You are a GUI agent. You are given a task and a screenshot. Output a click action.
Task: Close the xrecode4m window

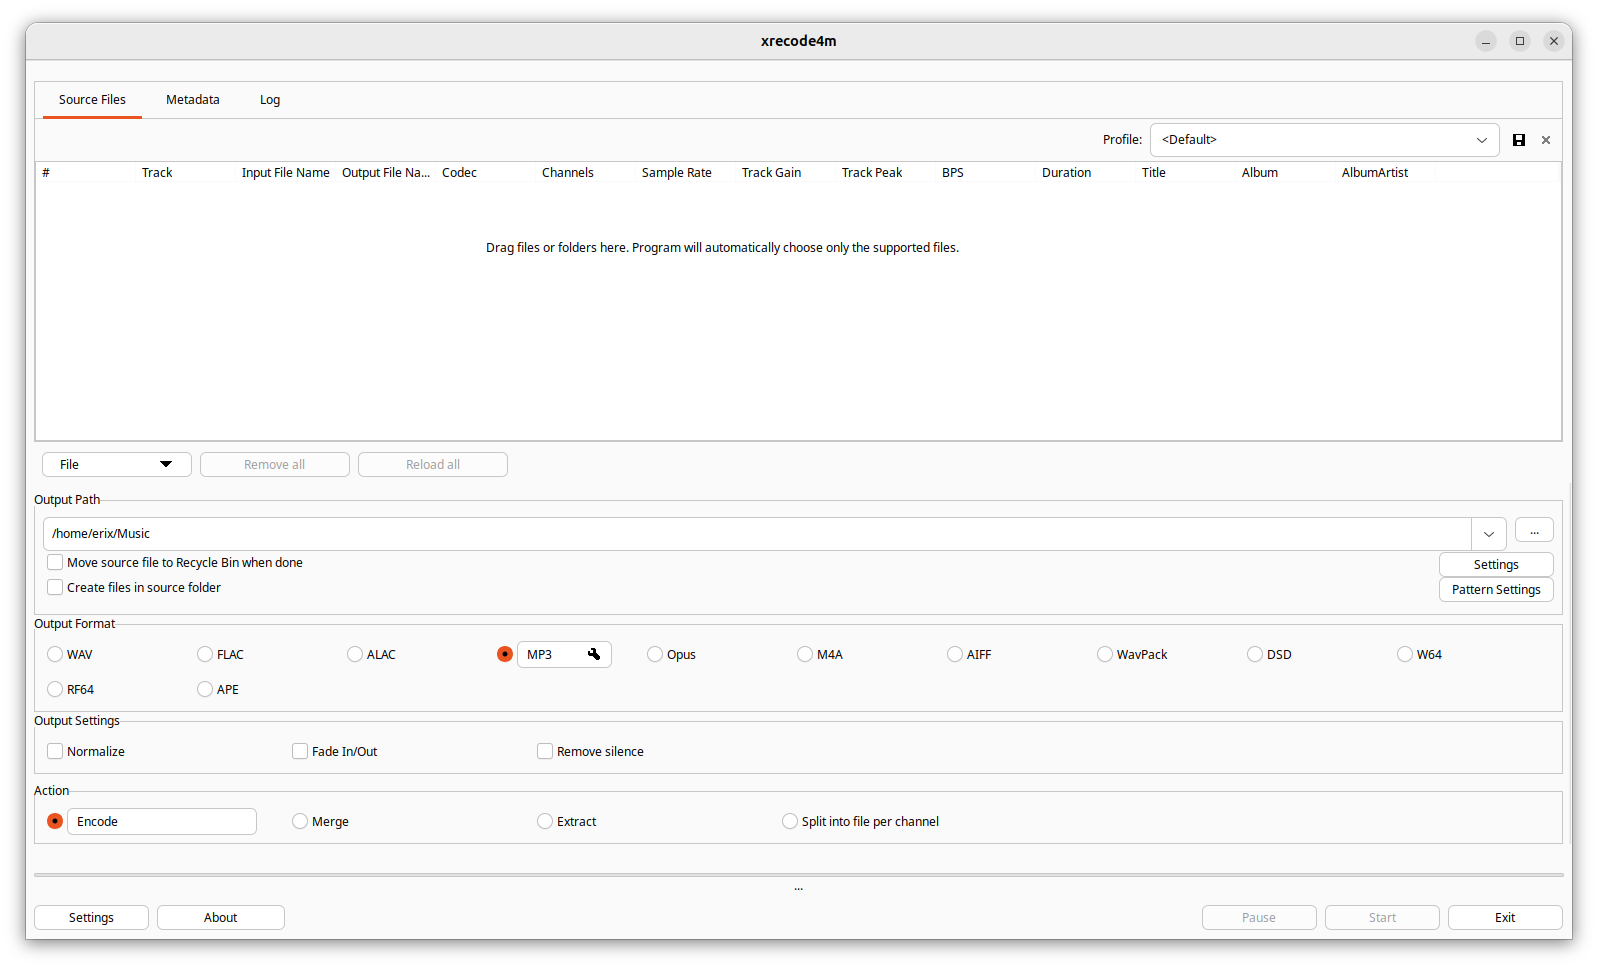(1554, 41)
